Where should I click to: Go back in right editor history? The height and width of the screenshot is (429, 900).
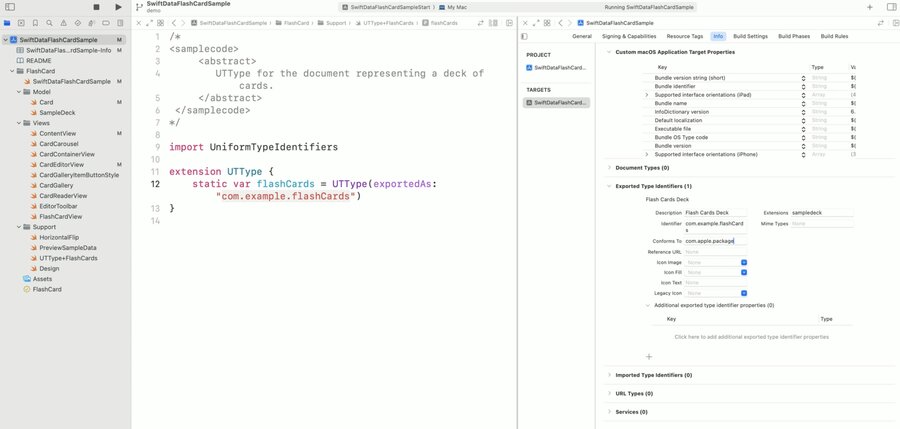point(560,23)
